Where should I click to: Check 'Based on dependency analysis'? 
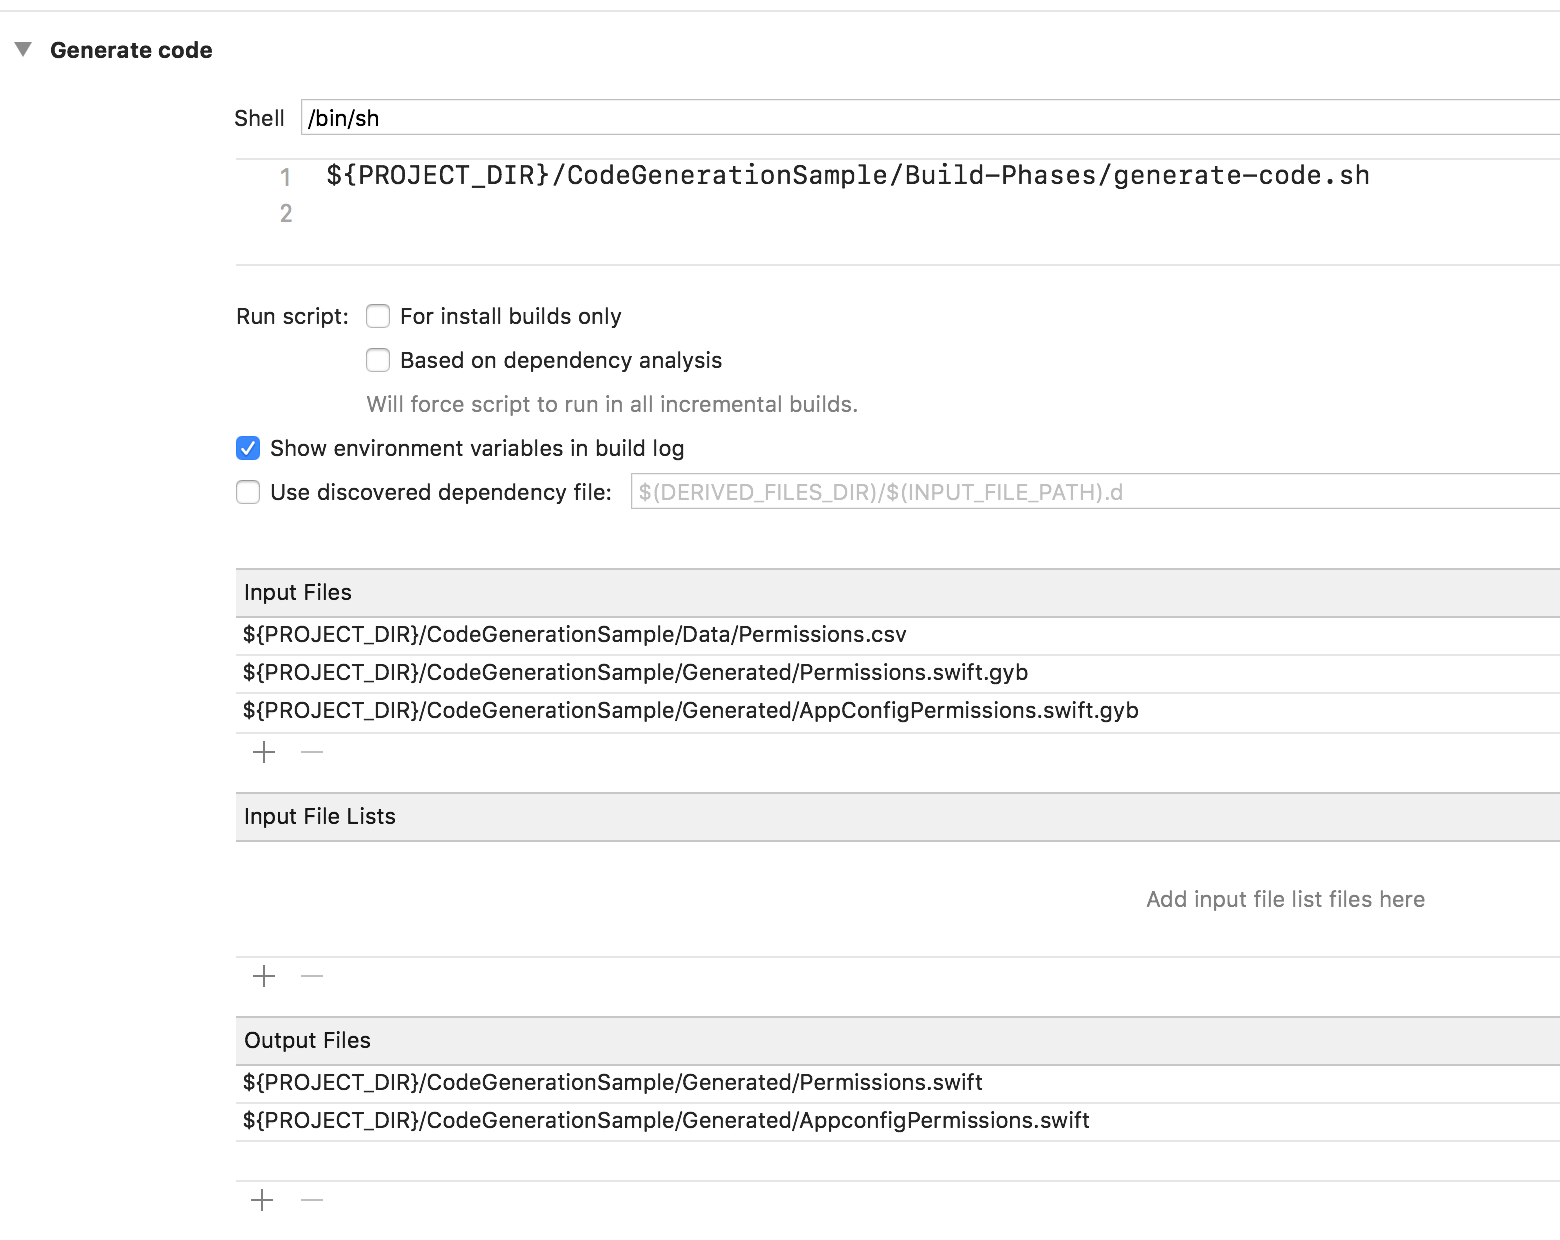377,360
